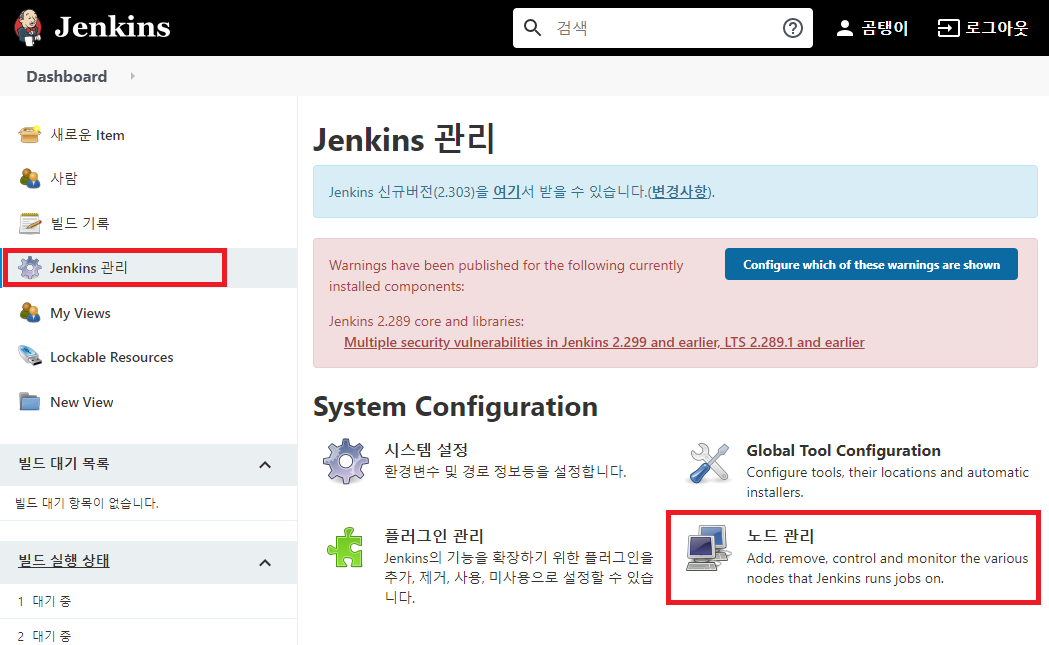This screenshot has width=1049, height=645.
Task: Go to Dashboard breadcrumb
Action: (x=66, y=76)
